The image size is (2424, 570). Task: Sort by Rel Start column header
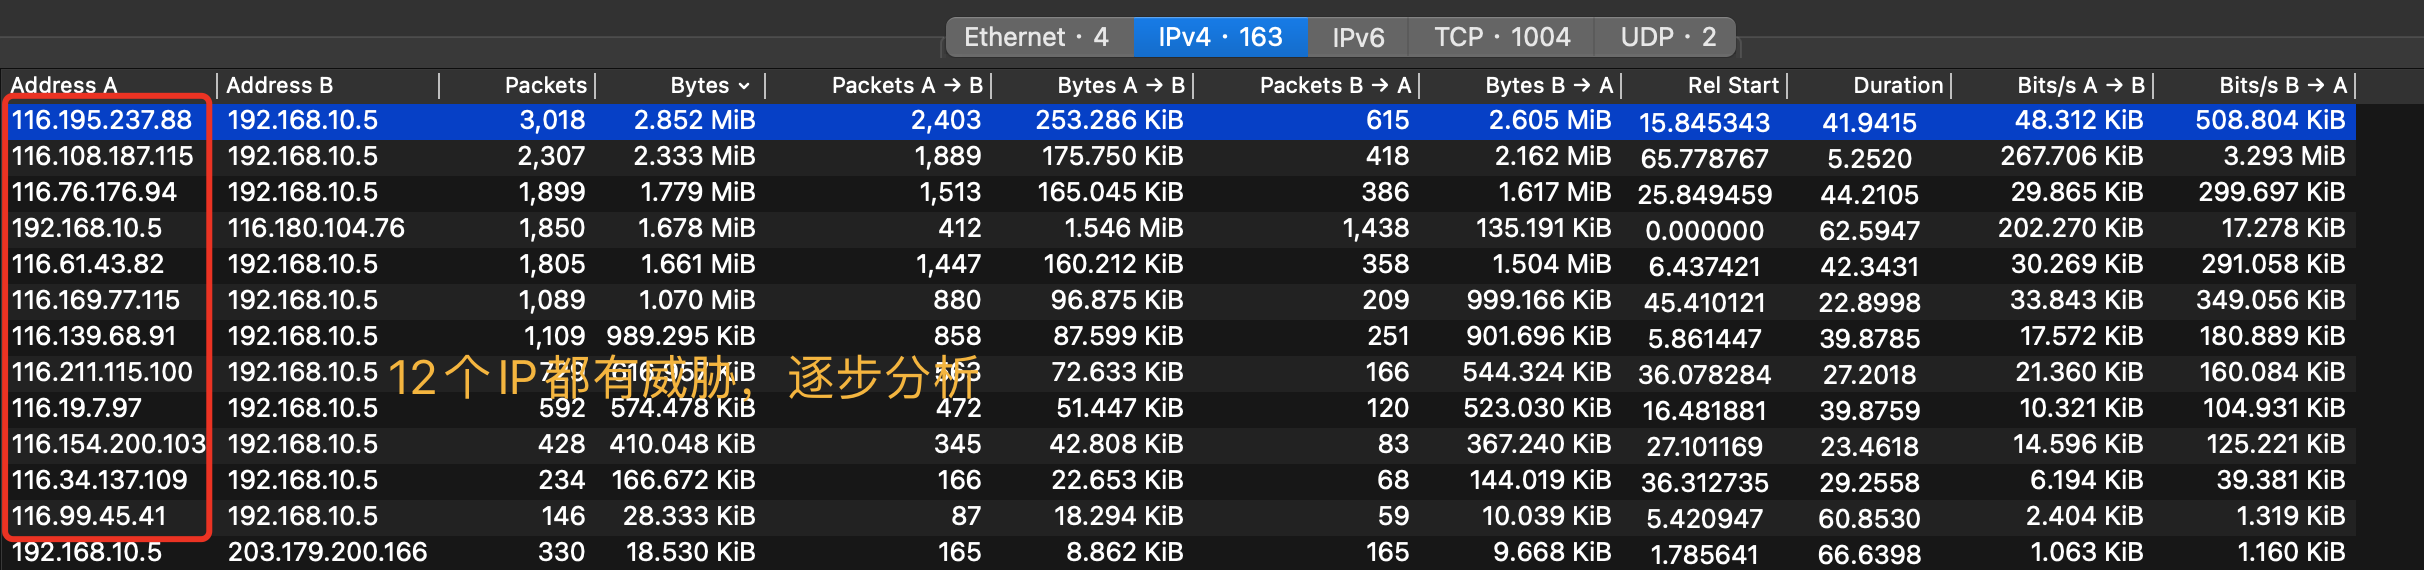point(1732,86)
